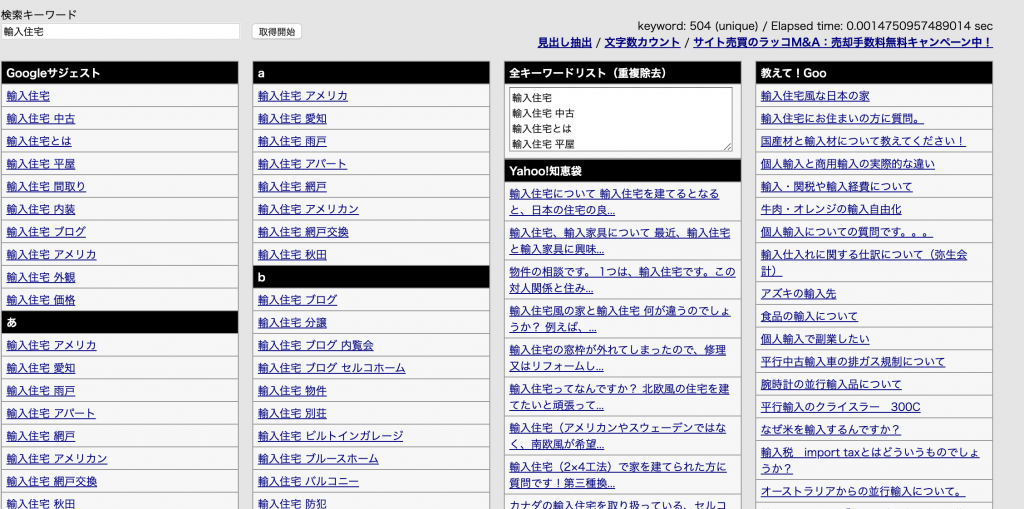Screen dimensions: 1024x509
Task: Open the 物件の相談です question link
Action: point(622,280)
